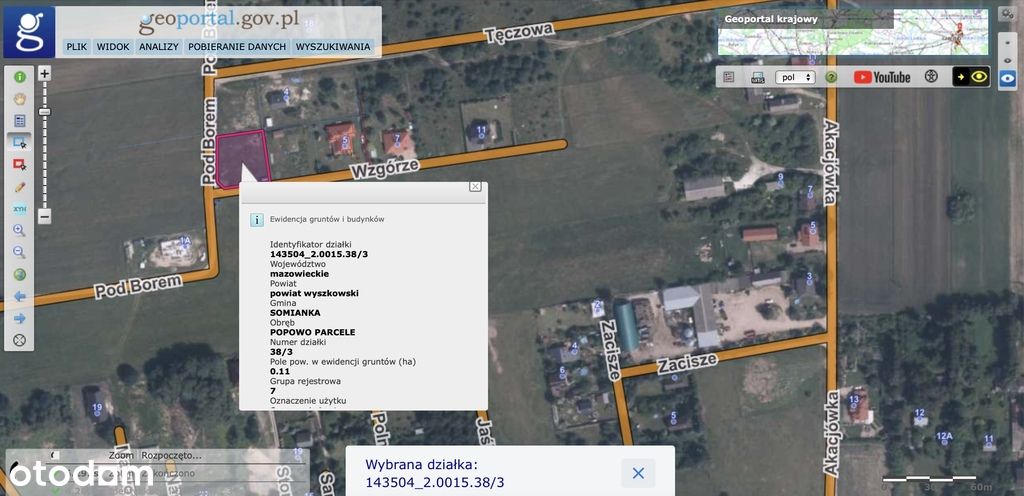Open the POBIERANIE DANYCH menu
1024x496 pixels.
coord(237,46)
